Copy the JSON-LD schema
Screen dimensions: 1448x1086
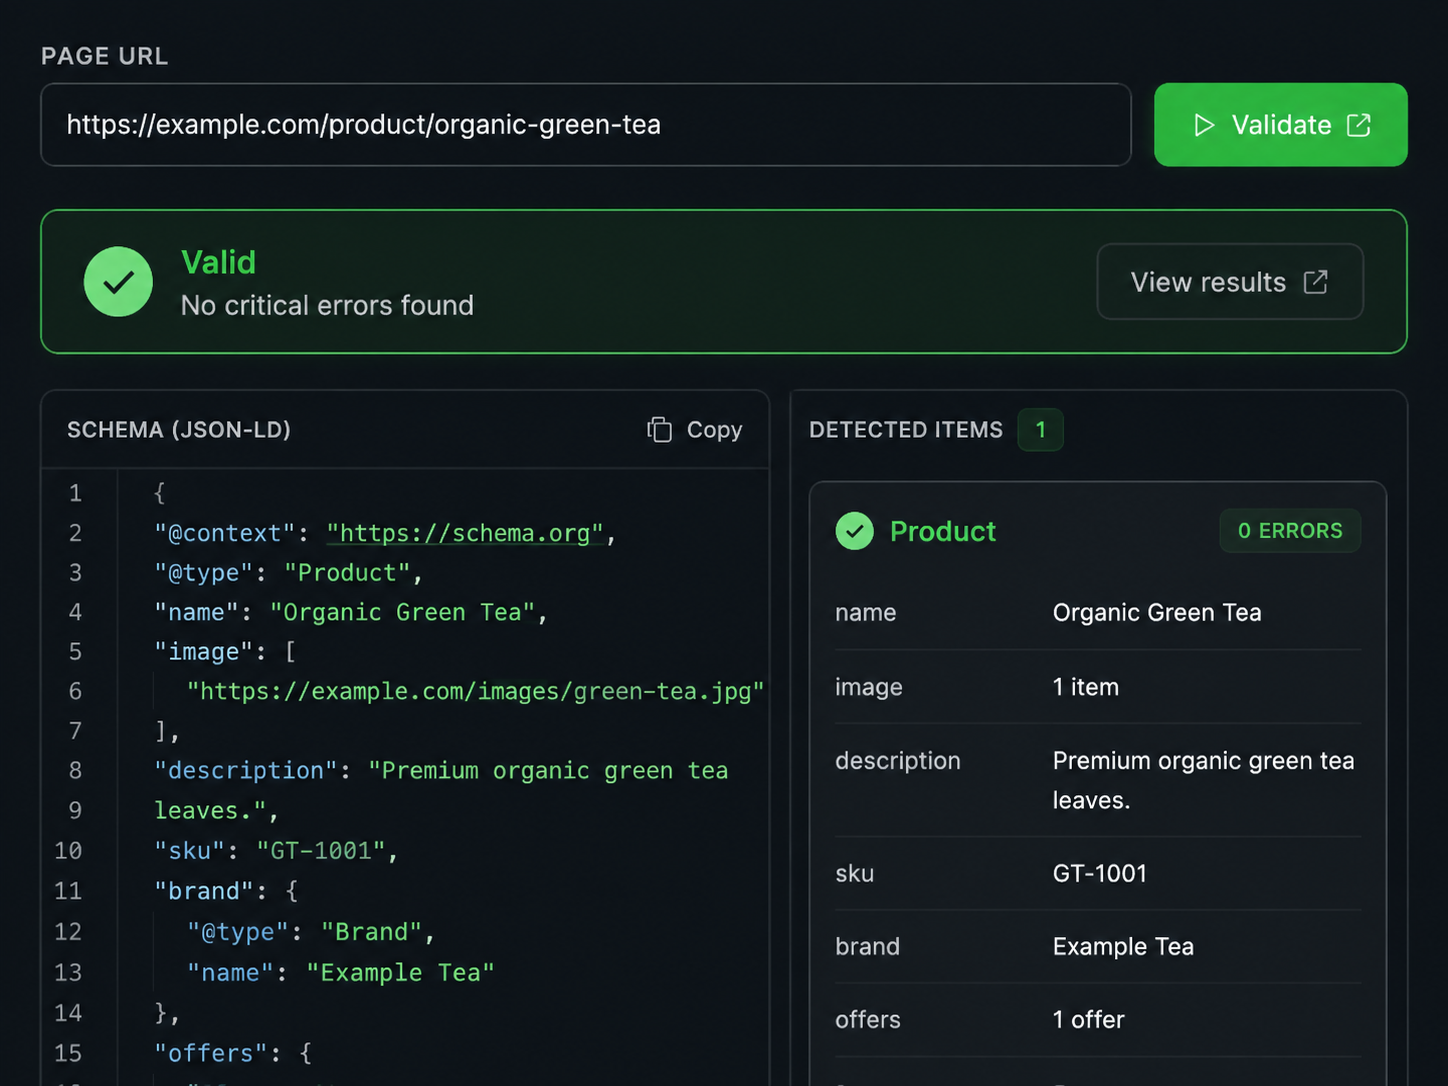tap(695, 430)
